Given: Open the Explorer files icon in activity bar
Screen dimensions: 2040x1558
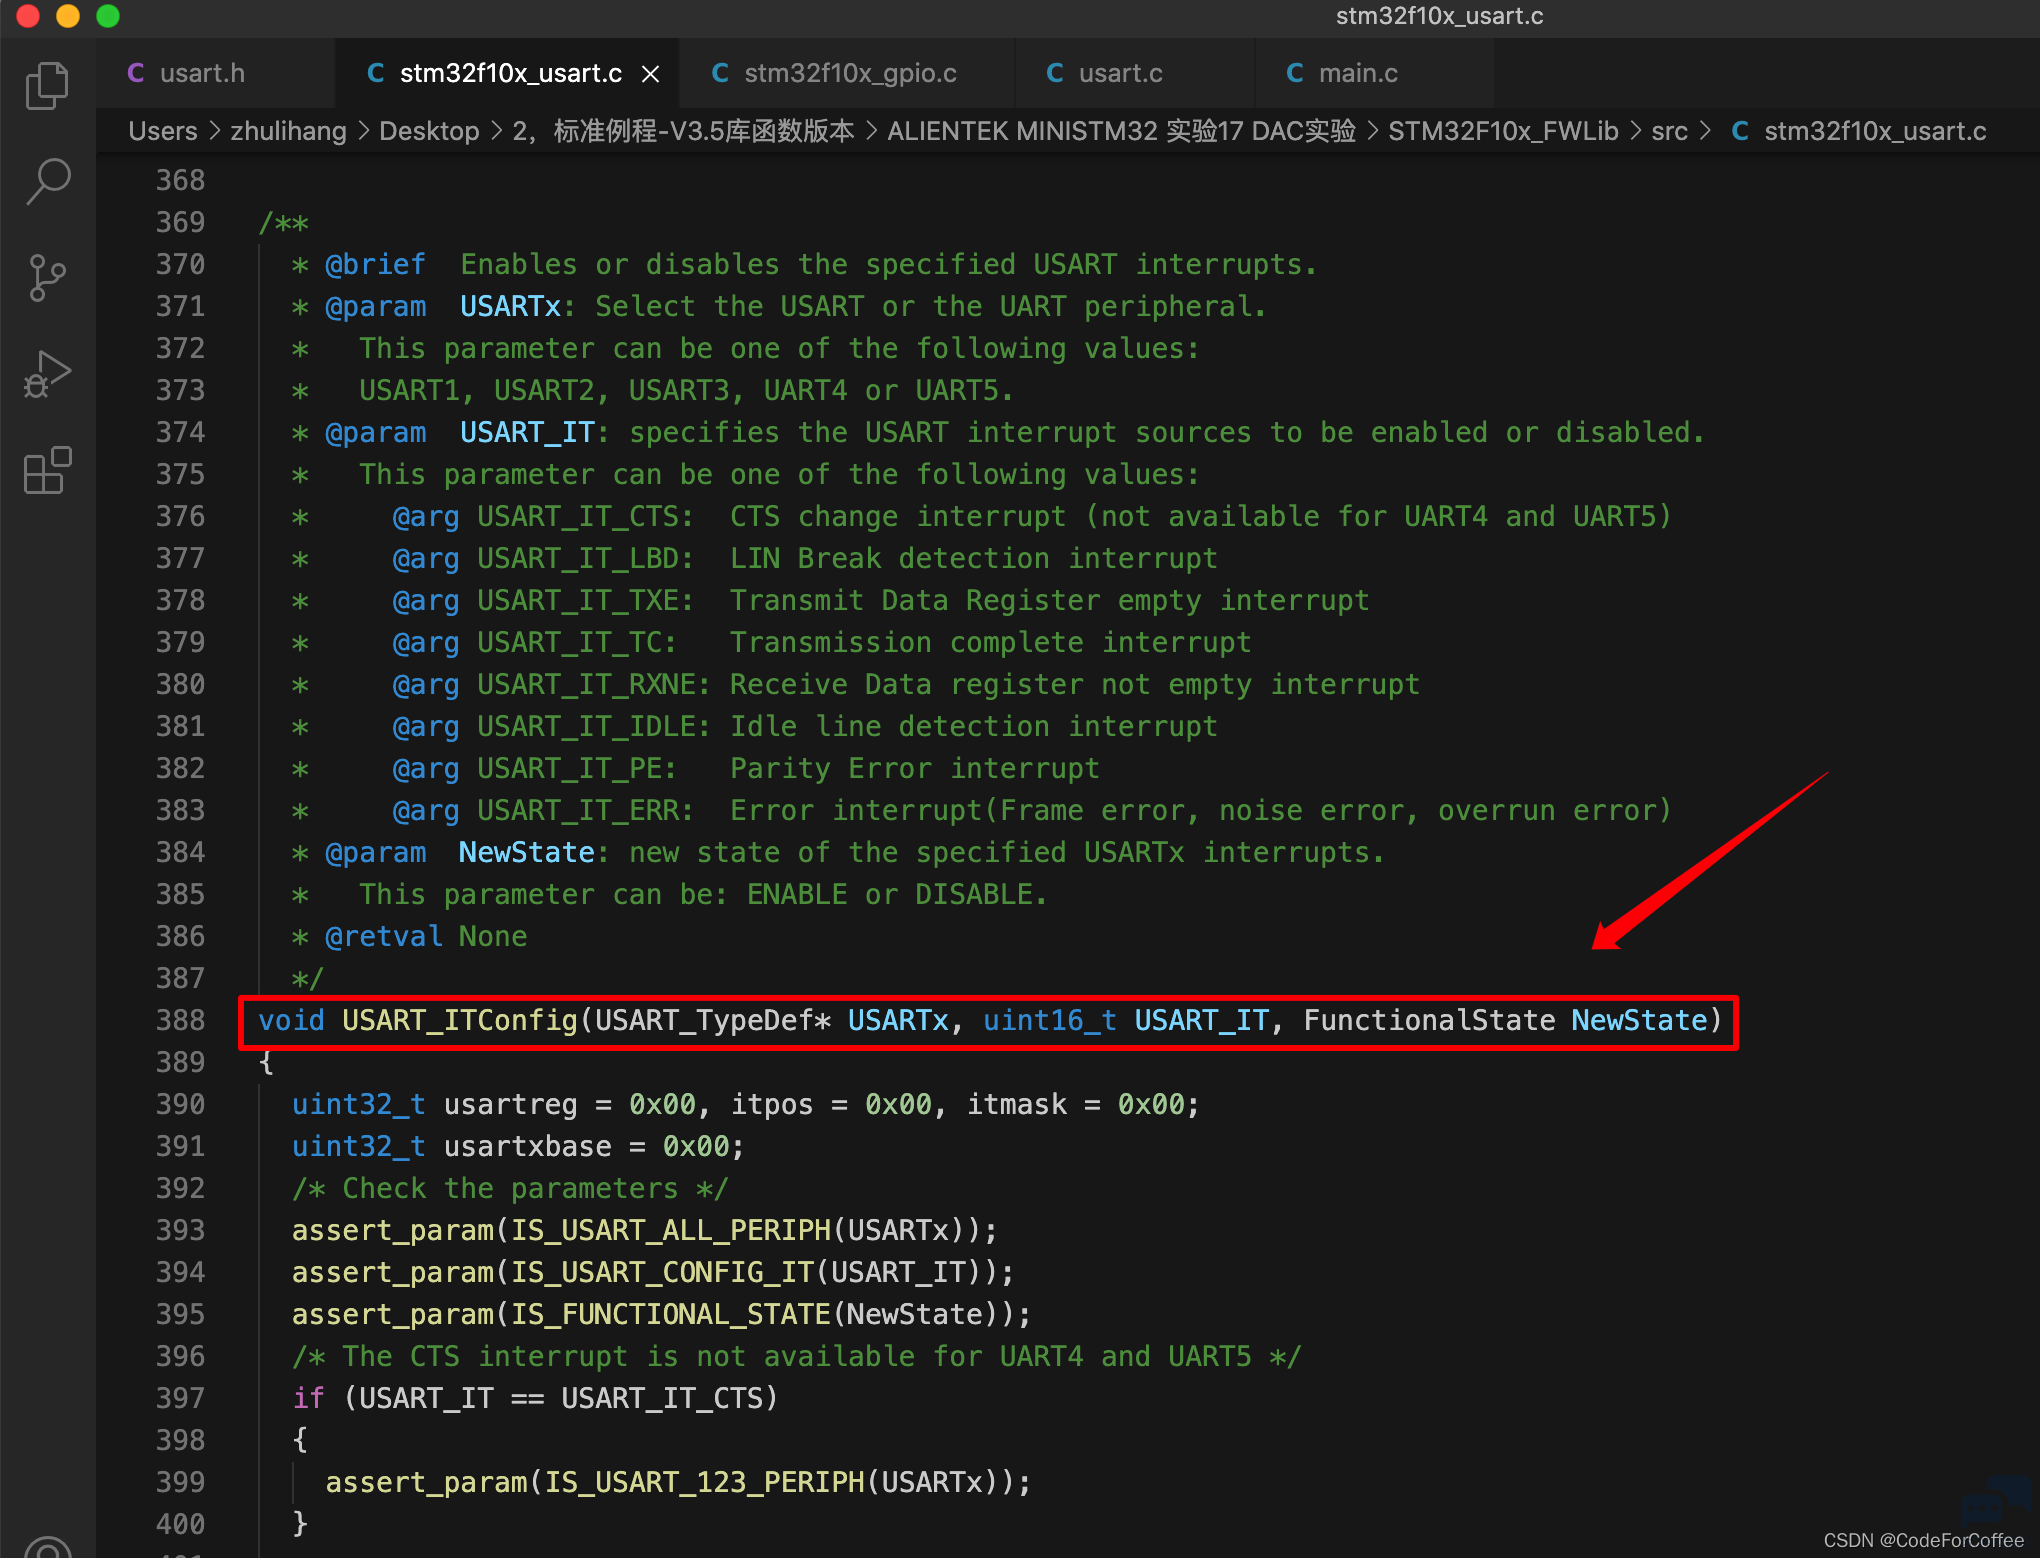Looking at the screenshot, I should [47, 86].
